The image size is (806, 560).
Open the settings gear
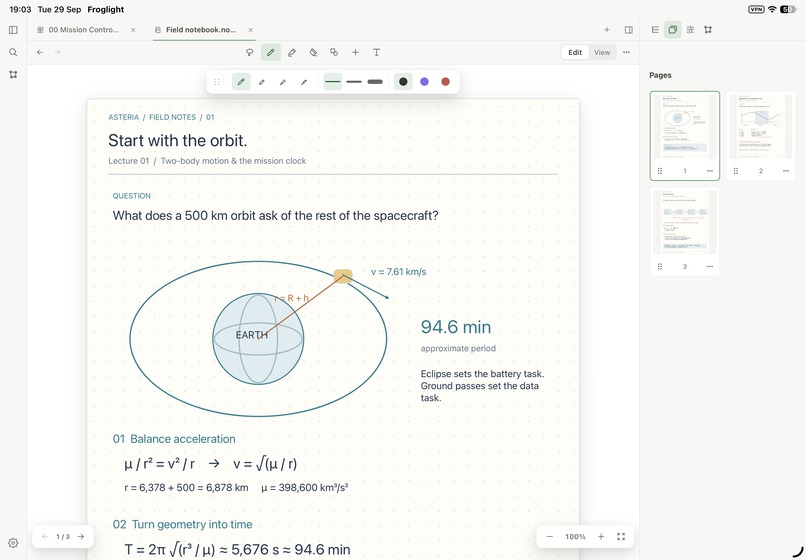click(x=13, y=543)
